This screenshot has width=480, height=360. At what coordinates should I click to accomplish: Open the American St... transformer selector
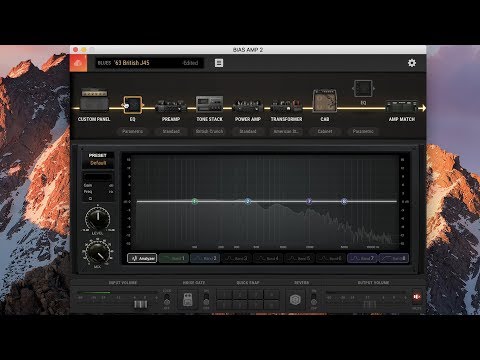(286, 131)
